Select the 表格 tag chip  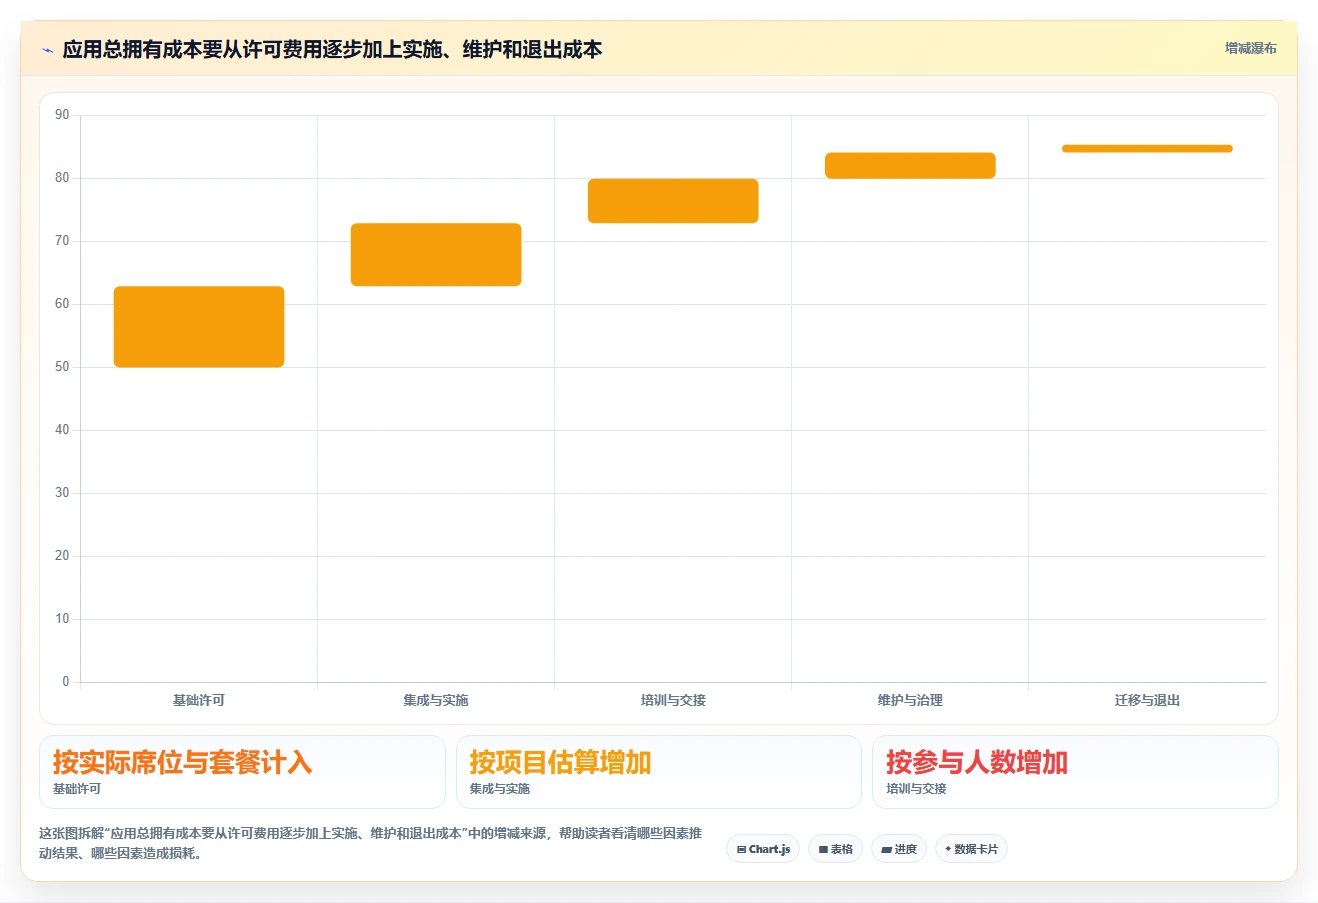pos(835,849)
